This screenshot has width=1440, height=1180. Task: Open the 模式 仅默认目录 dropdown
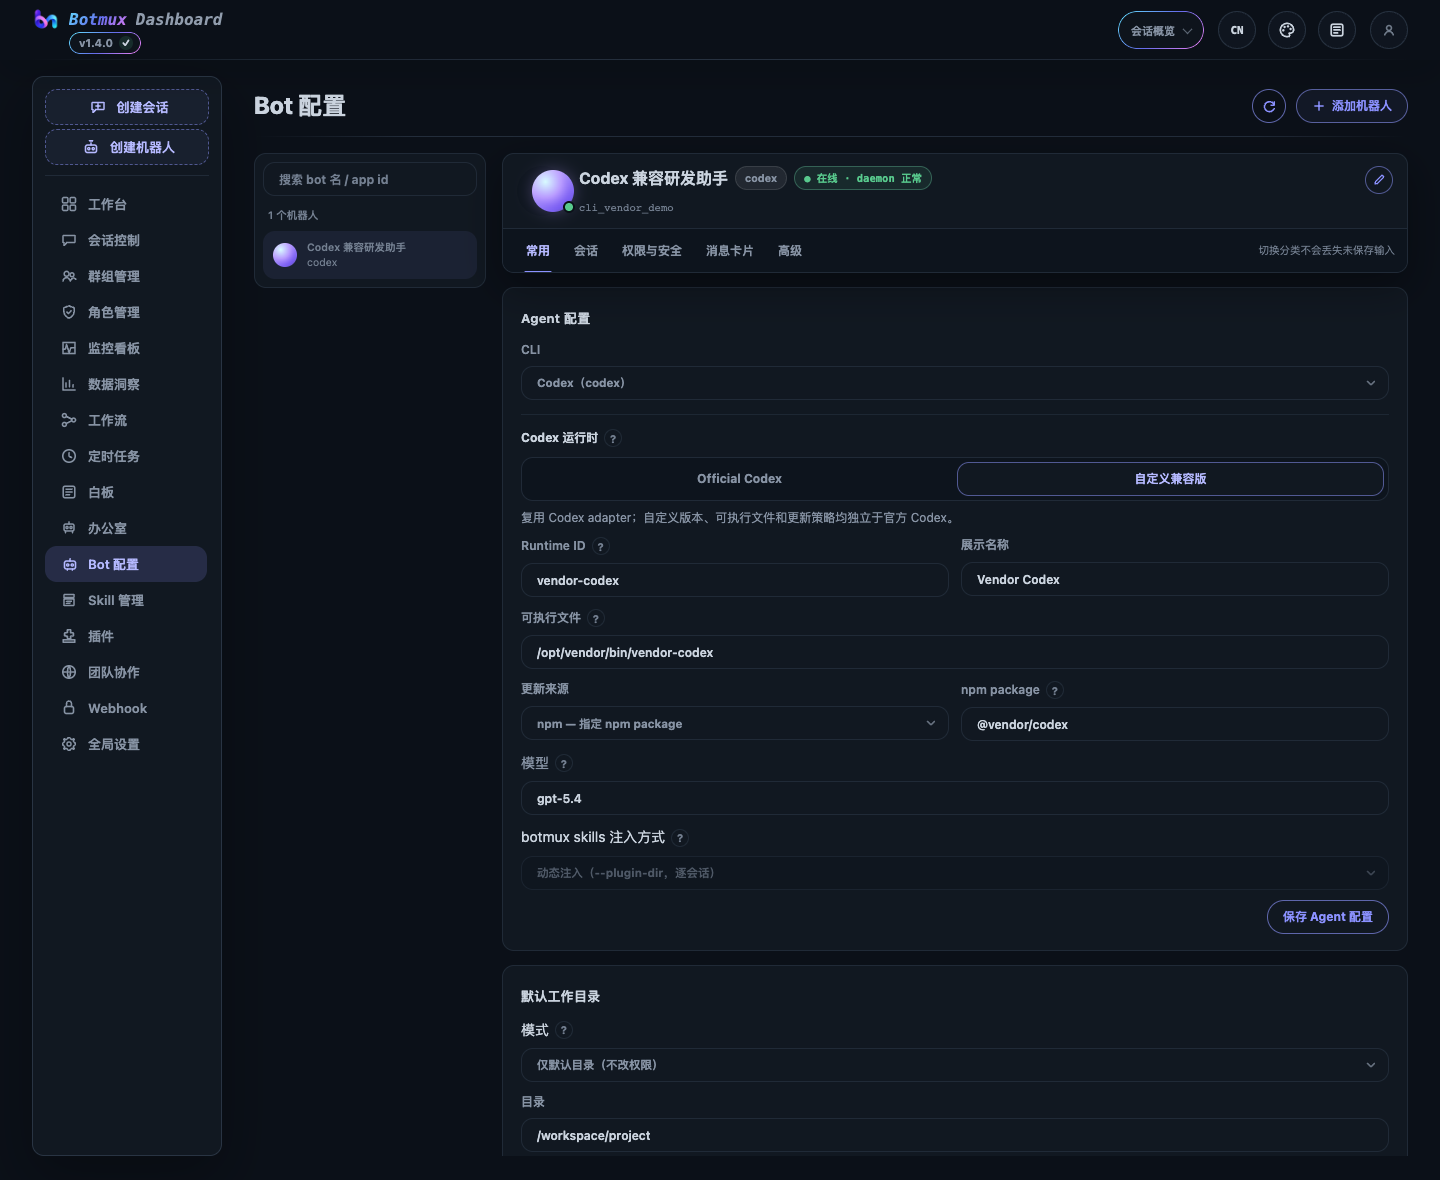955,1065
